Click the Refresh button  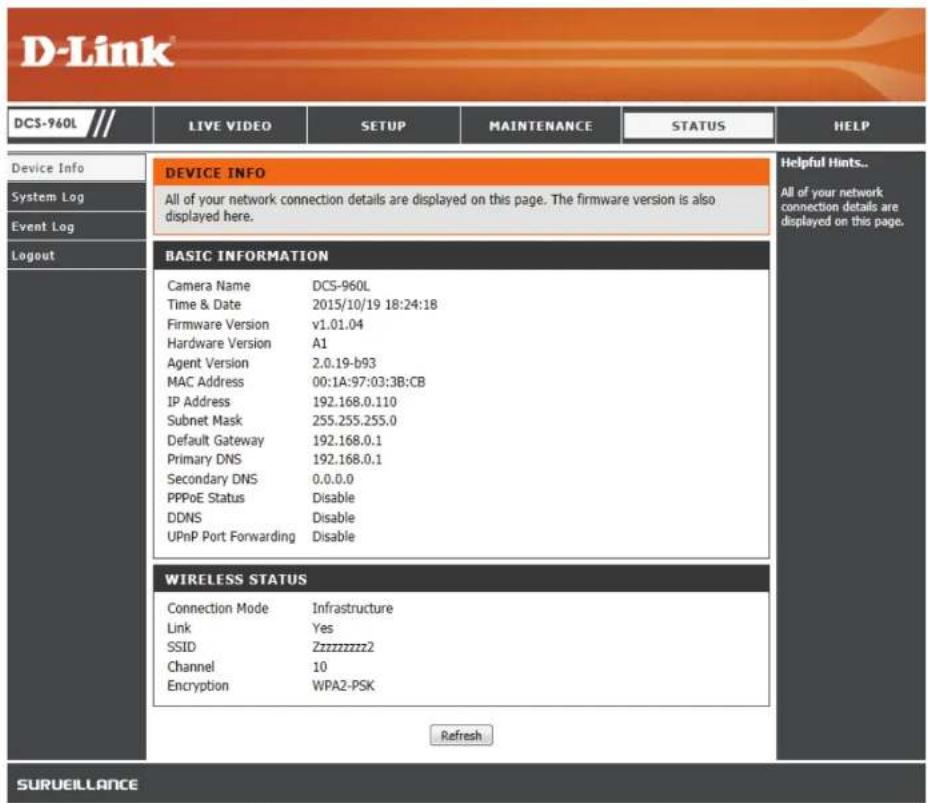[x=461, y=736]
